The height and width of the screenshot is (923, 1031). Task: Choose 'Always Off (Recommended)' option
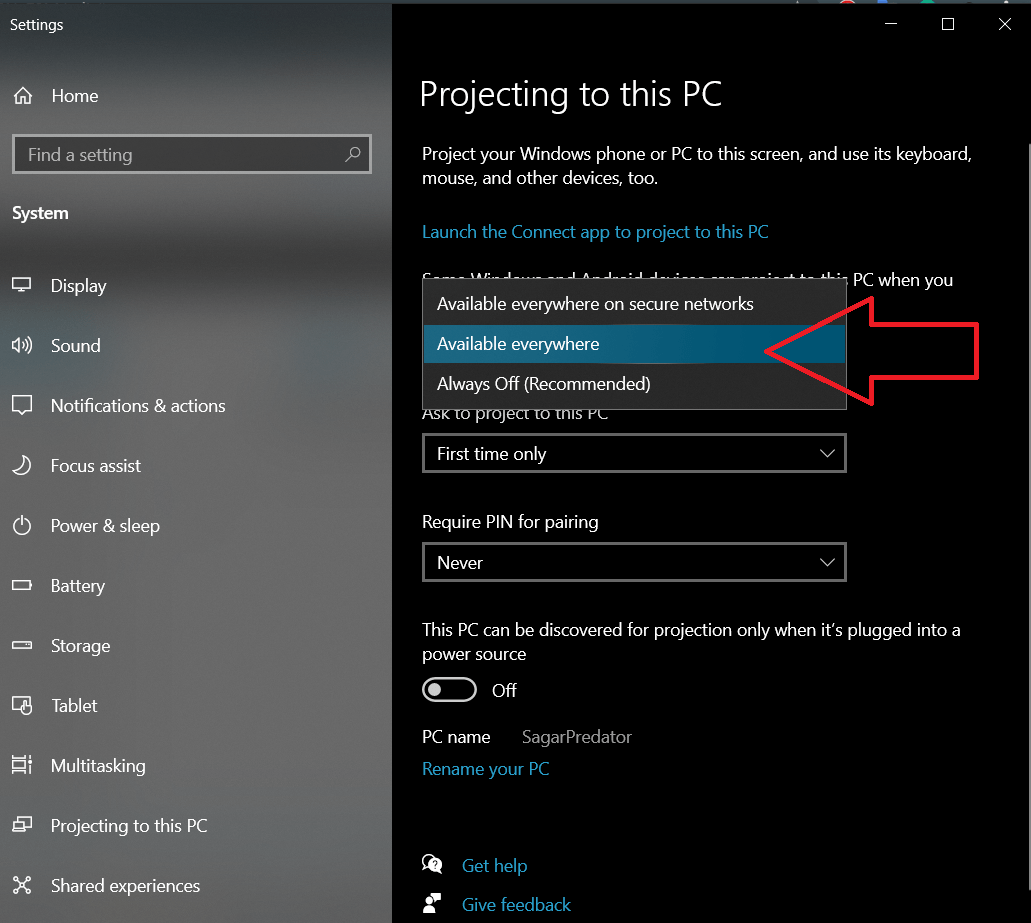coord(543,384)
